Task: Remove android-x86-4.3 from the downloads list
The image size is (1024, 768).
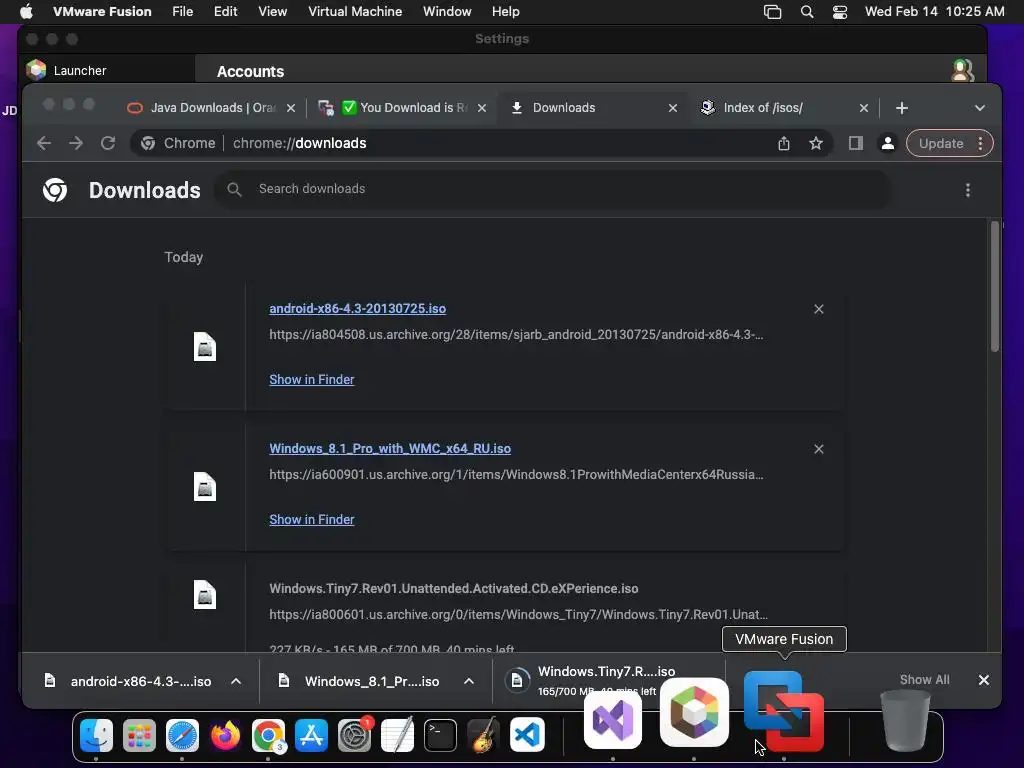Action: click(819, 309)
